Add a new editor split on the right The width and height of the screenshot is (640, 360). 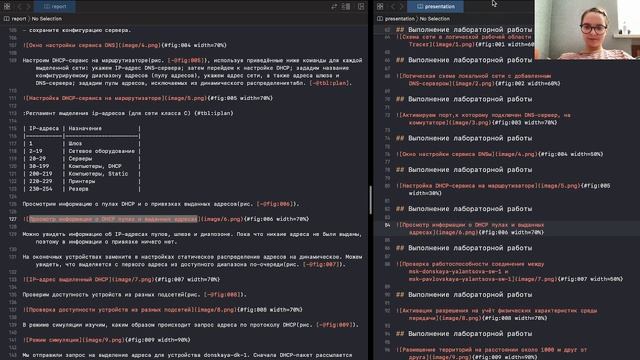(x=361, y=6)
